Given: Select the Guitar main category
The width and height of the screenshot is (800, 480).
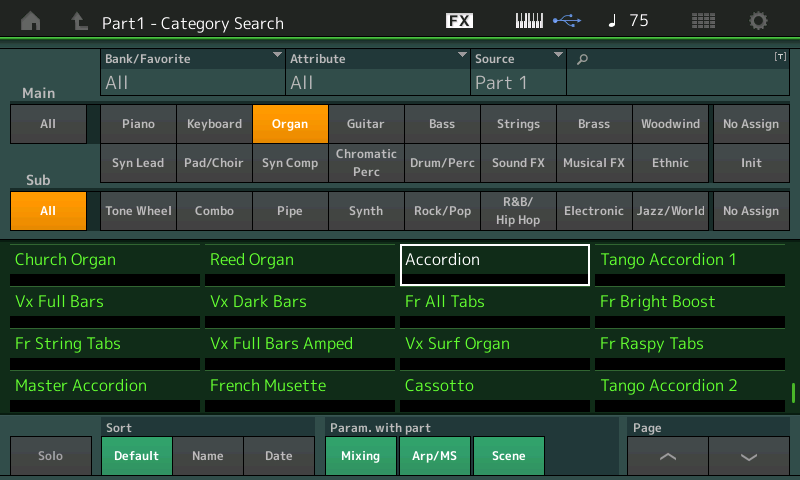Looking at the screenshot, I should (x=366, y=124).
